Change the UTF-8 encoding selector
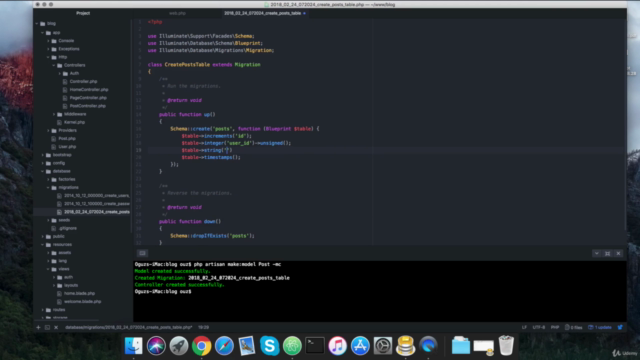Screen dimensions: 640x360 tap(539, 327)
